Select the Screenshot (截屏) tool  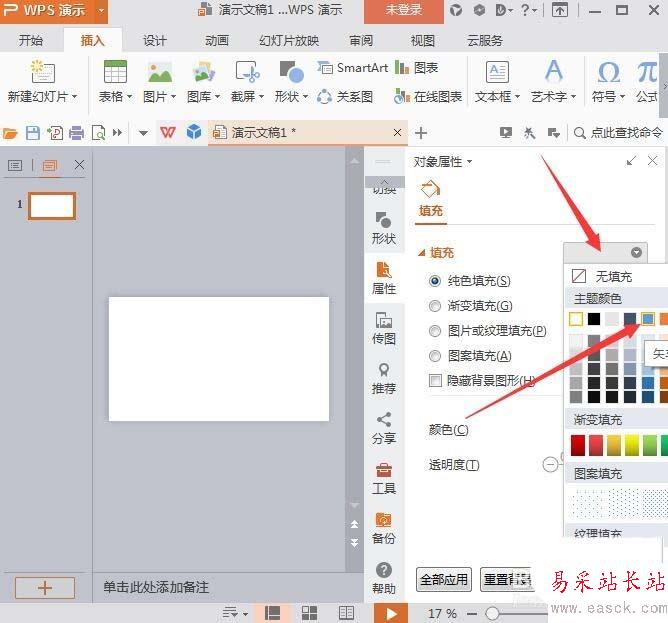tap(248, 72)
